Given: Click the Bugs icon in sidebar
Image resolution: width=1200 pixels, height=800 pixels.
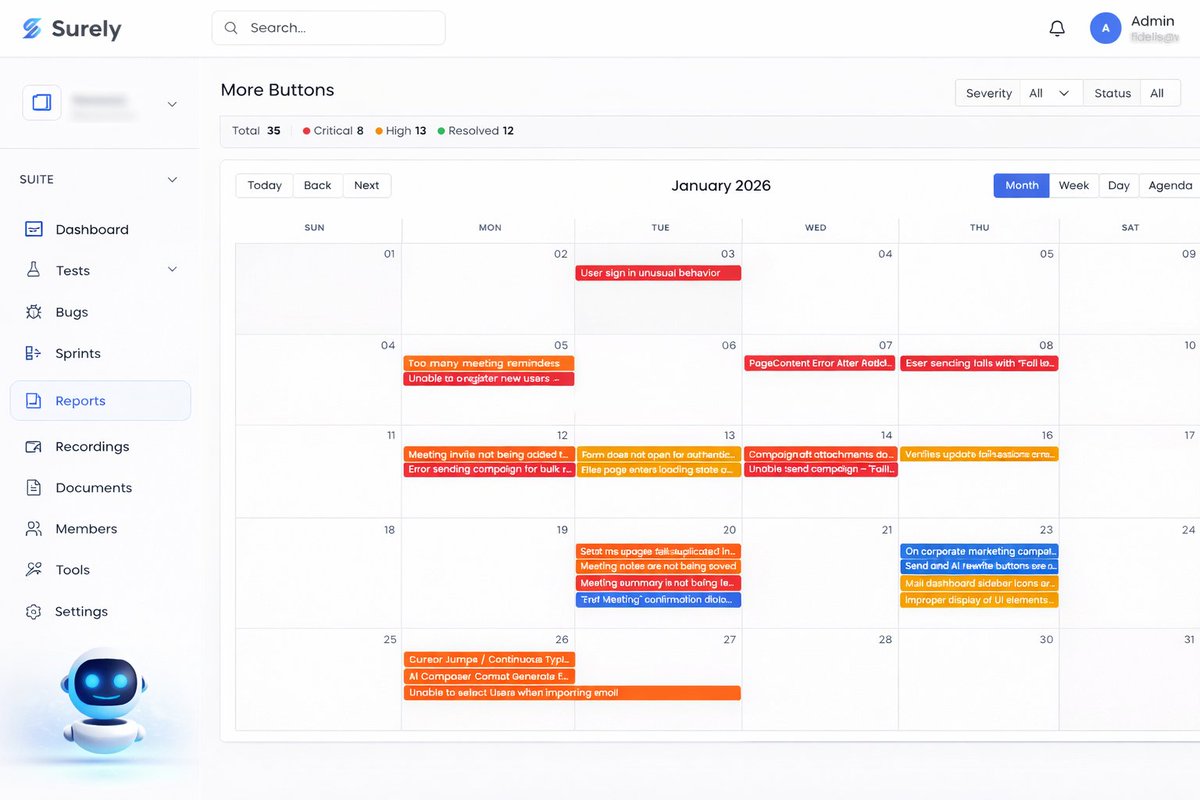Looking at the screenshot, I should point(34,312).
